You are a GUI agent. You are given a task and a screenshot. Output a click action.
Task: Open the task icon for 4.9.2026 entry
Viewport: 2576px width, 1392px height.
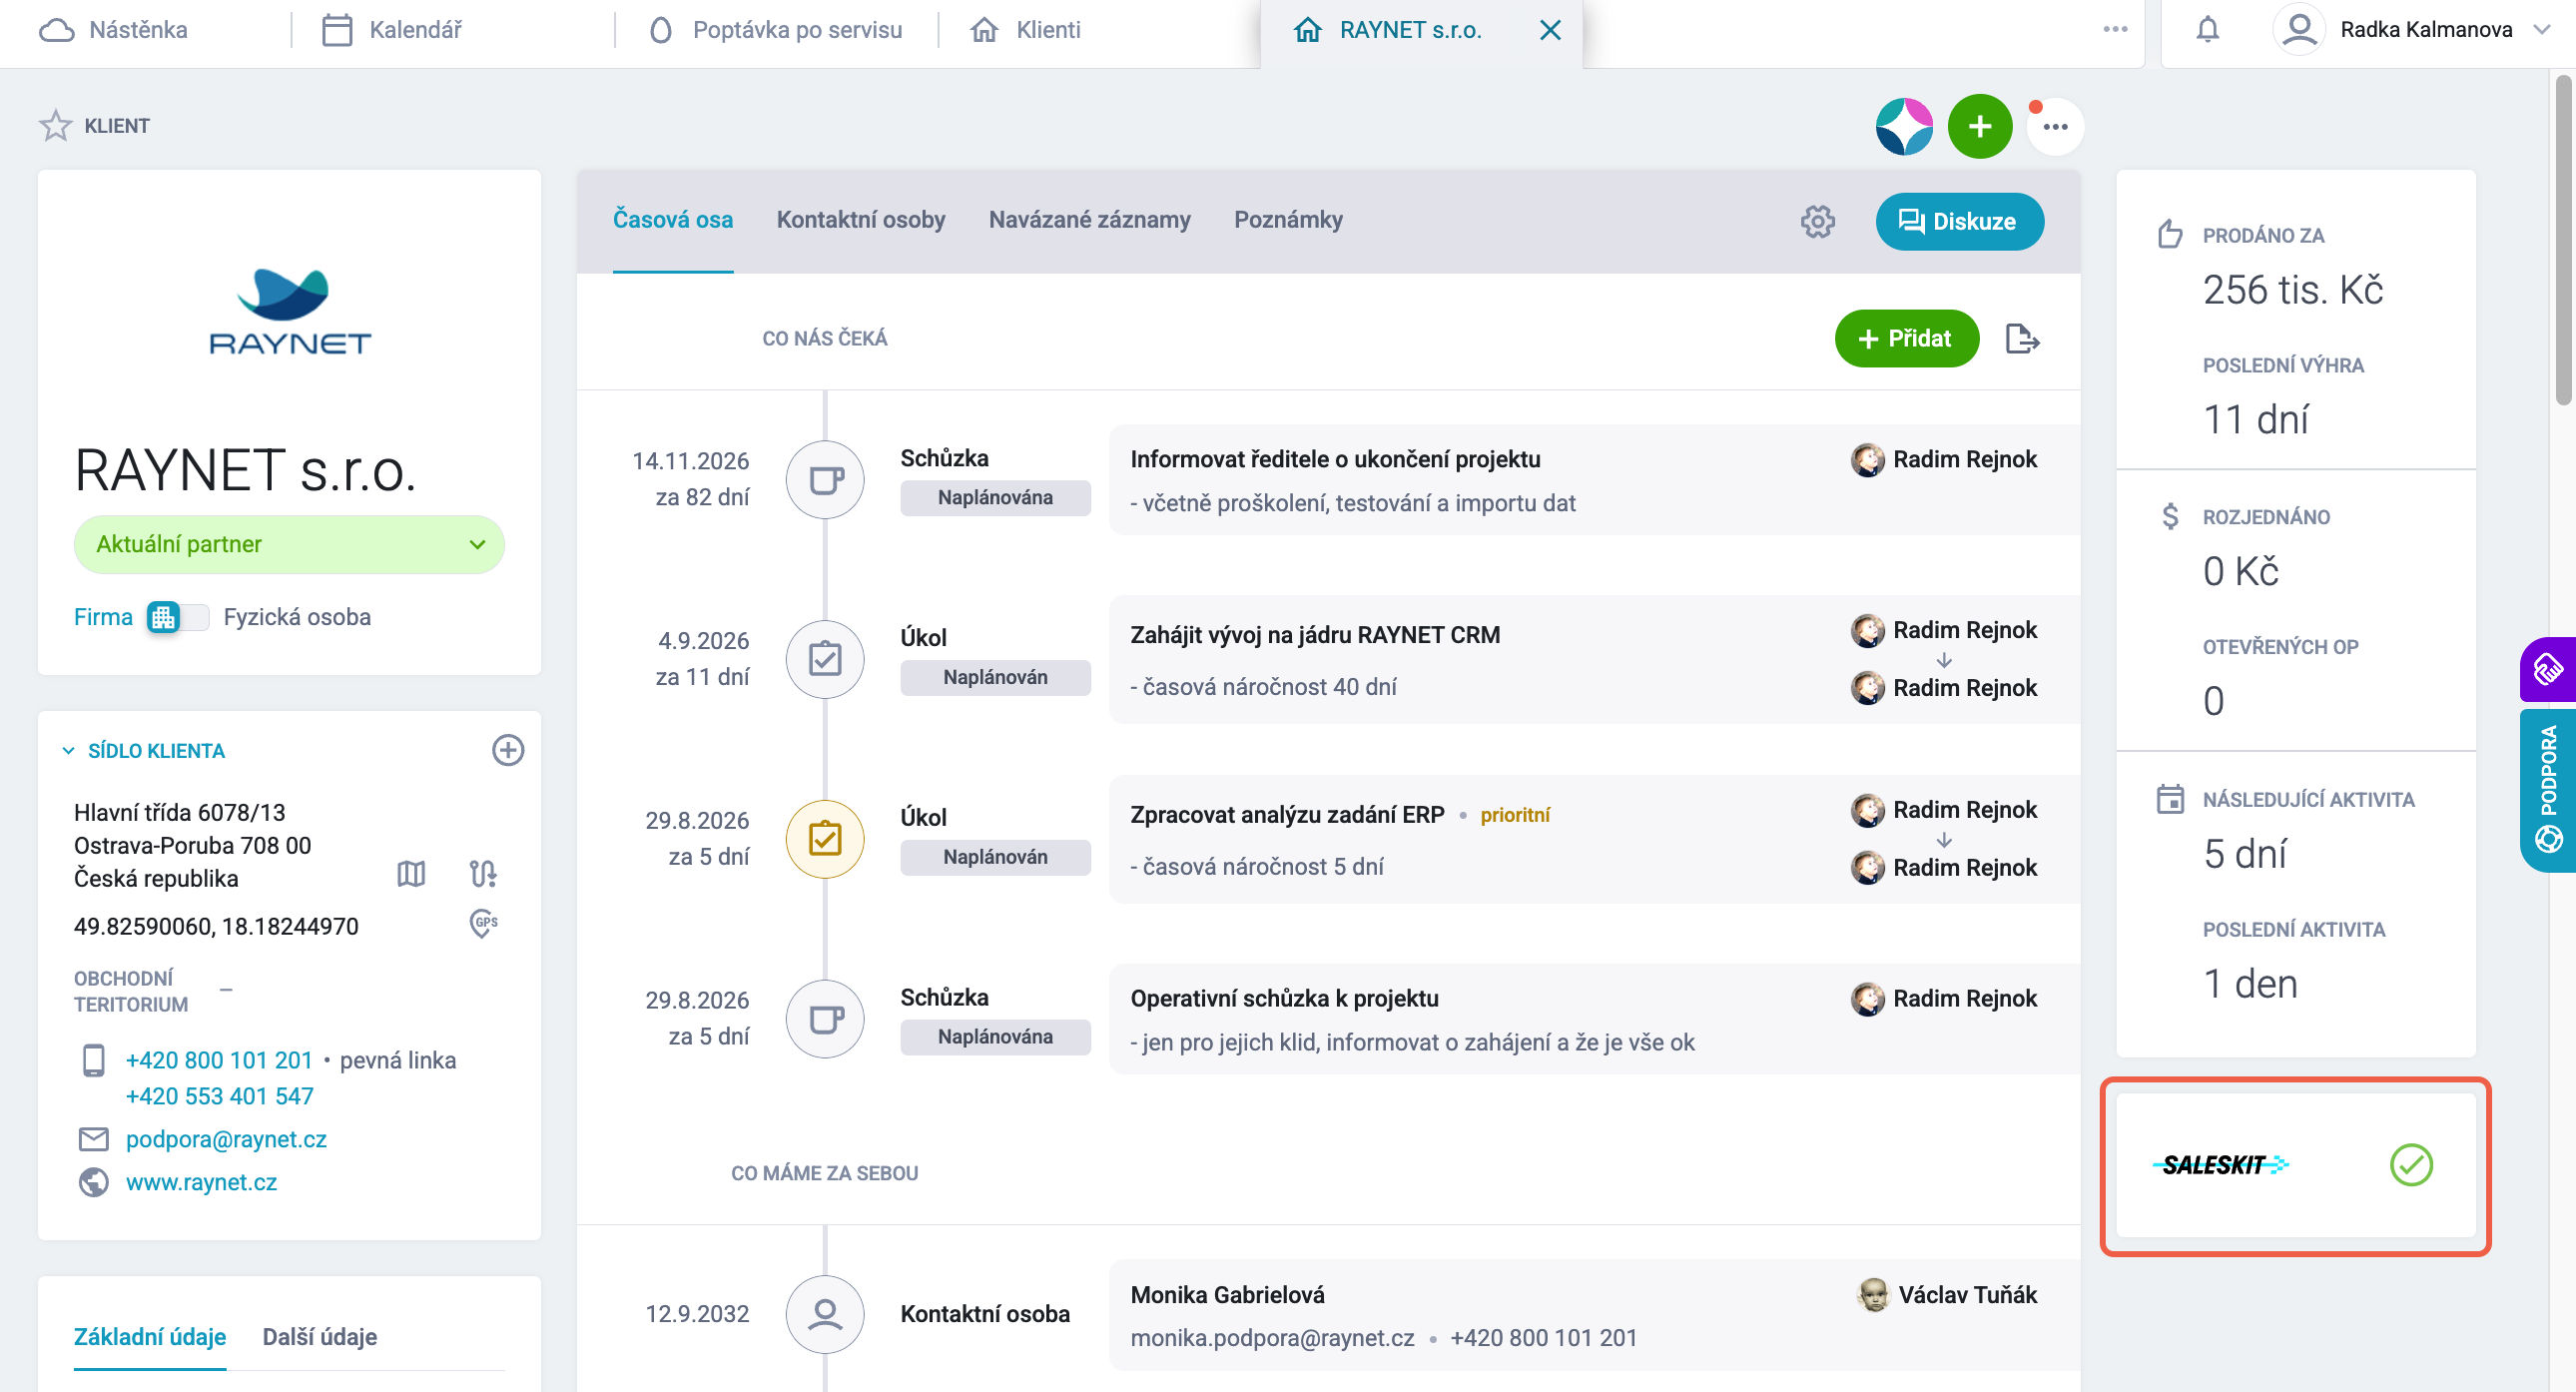point(825,659)
